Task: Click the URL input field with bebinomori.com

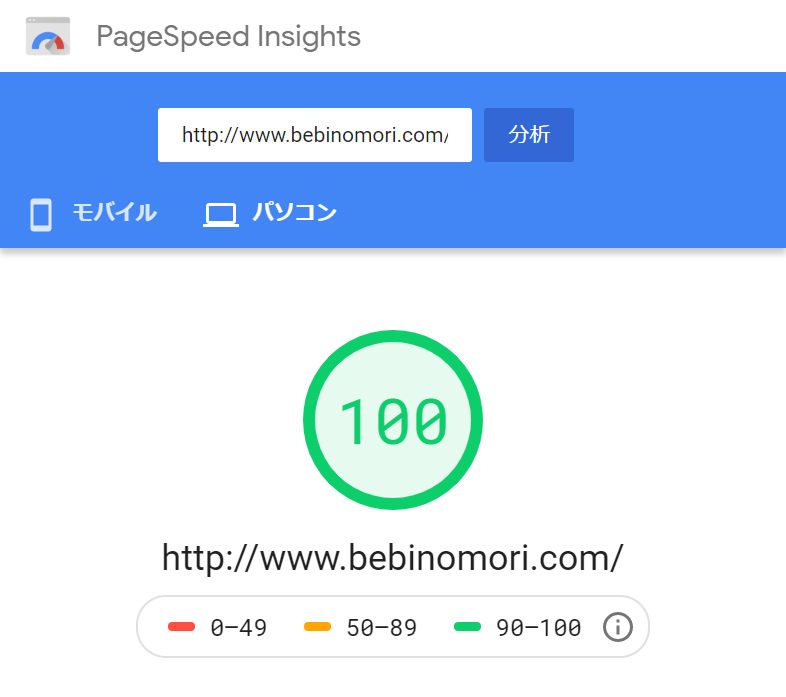Action: coord(315,135)
